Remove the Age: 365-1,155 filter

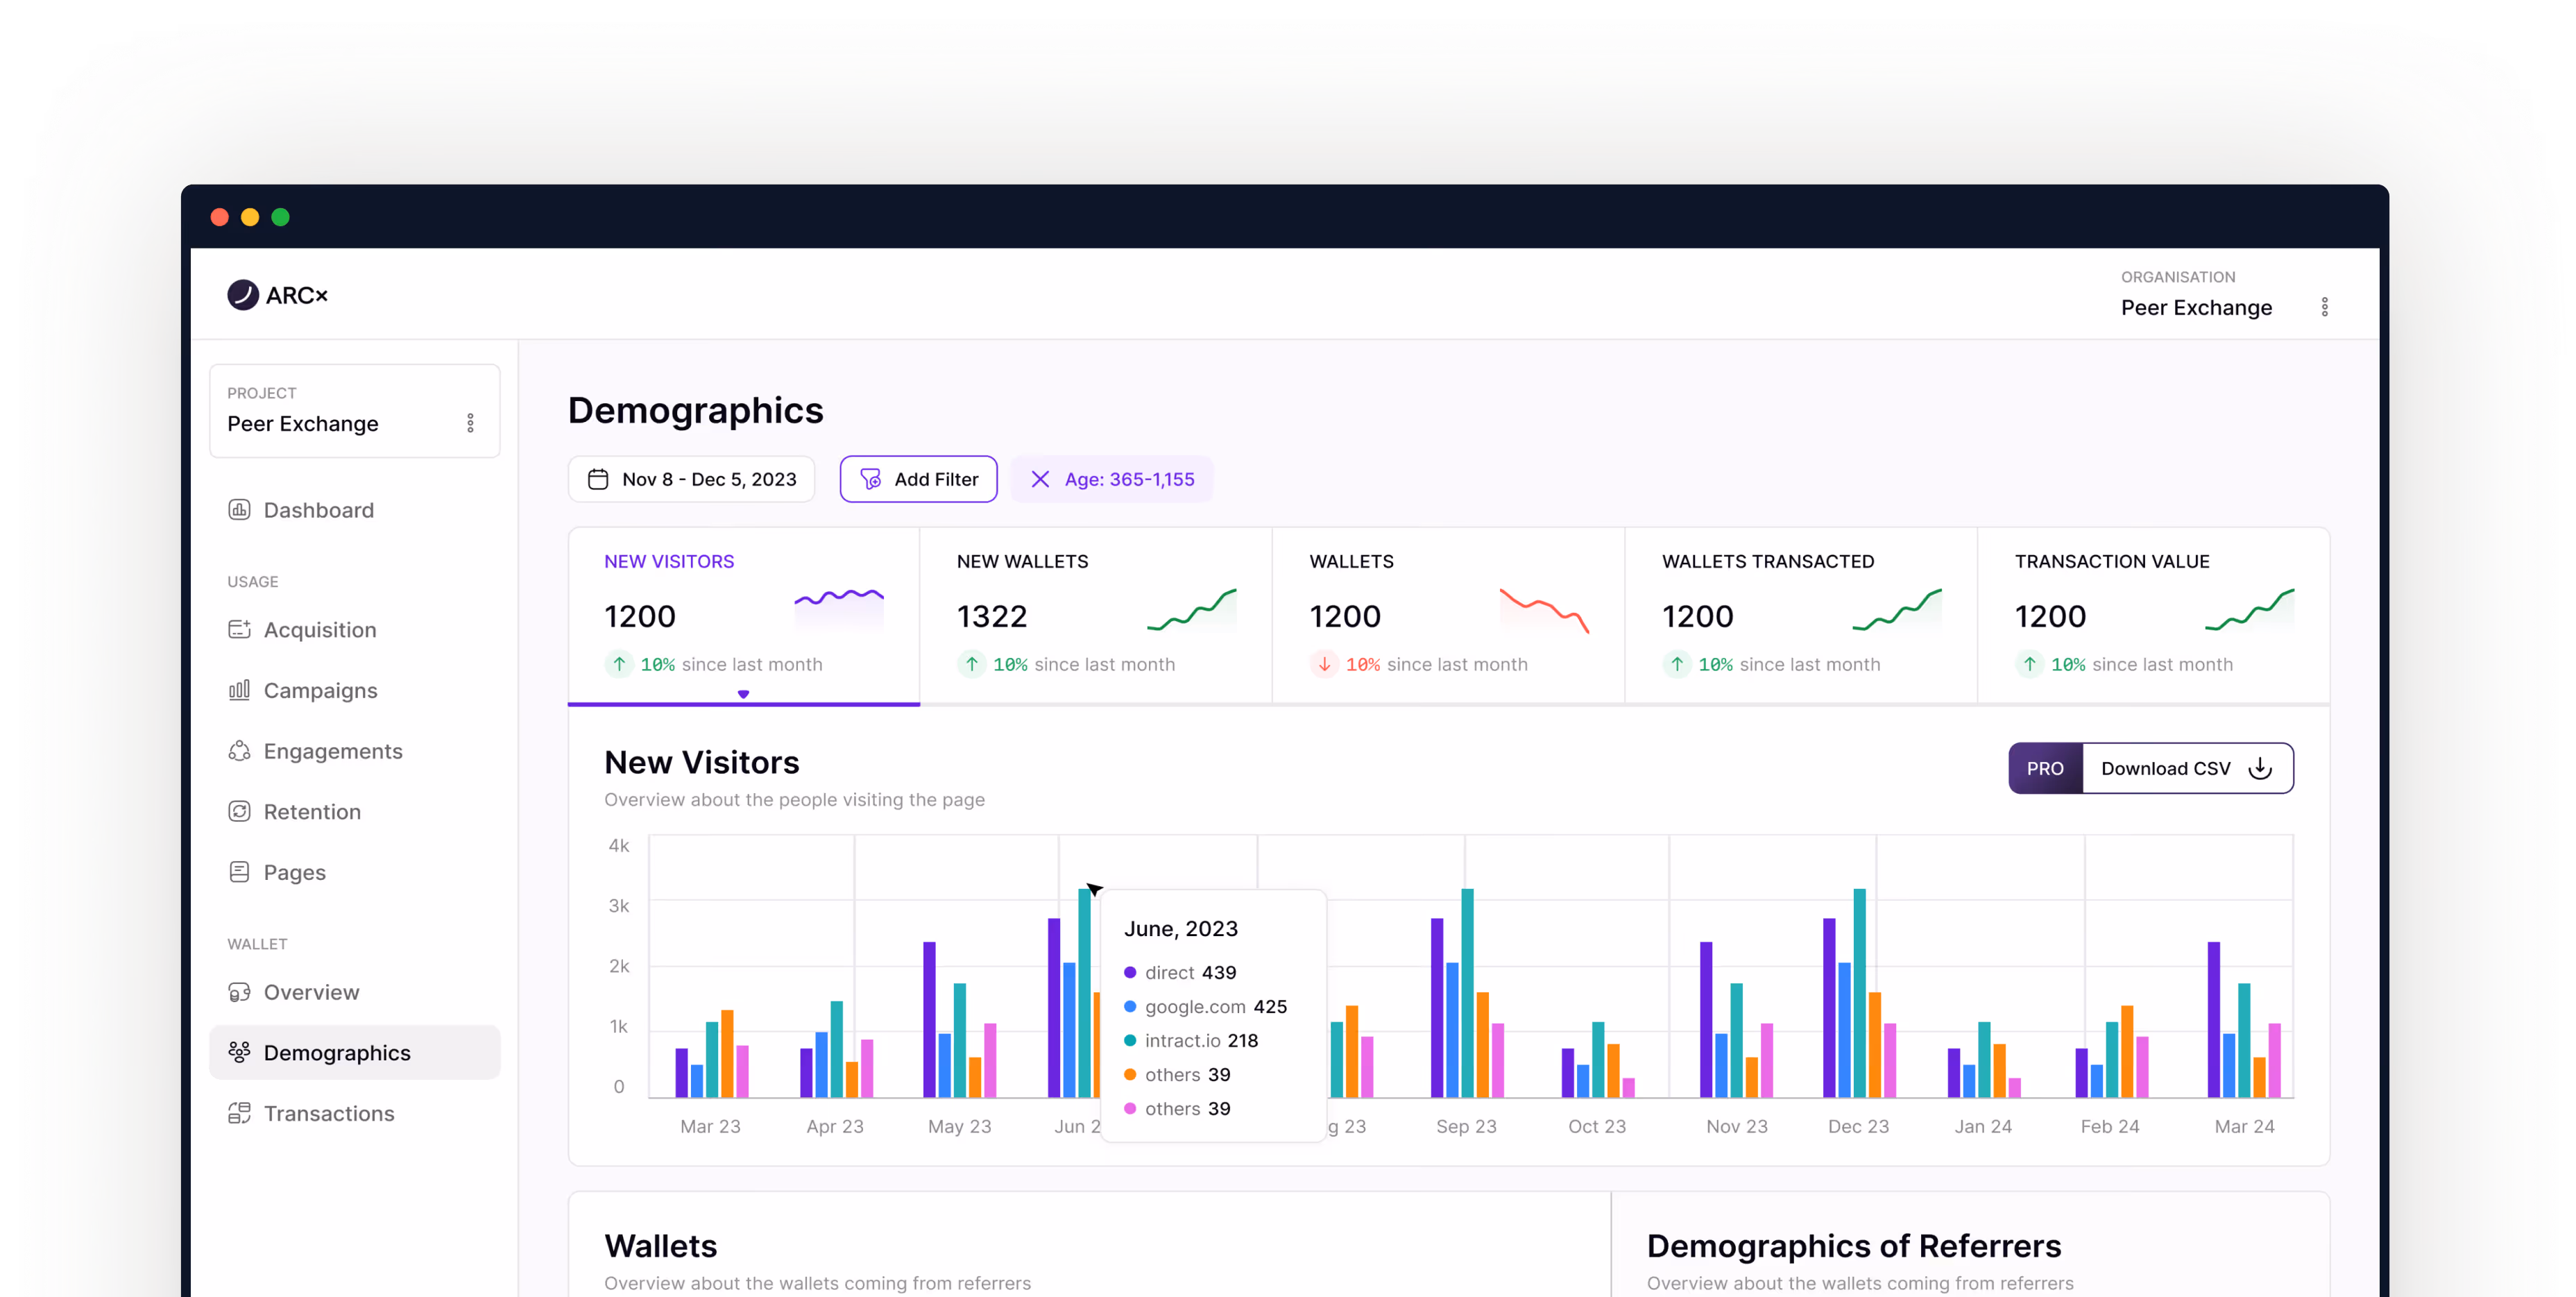click(1040, 479)
